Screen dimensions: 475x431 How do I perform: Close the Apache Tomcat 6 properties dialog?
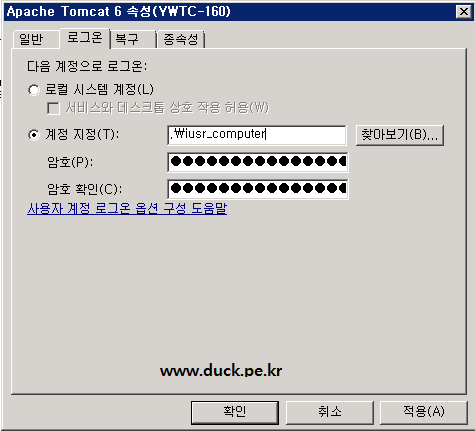(463, 12)
